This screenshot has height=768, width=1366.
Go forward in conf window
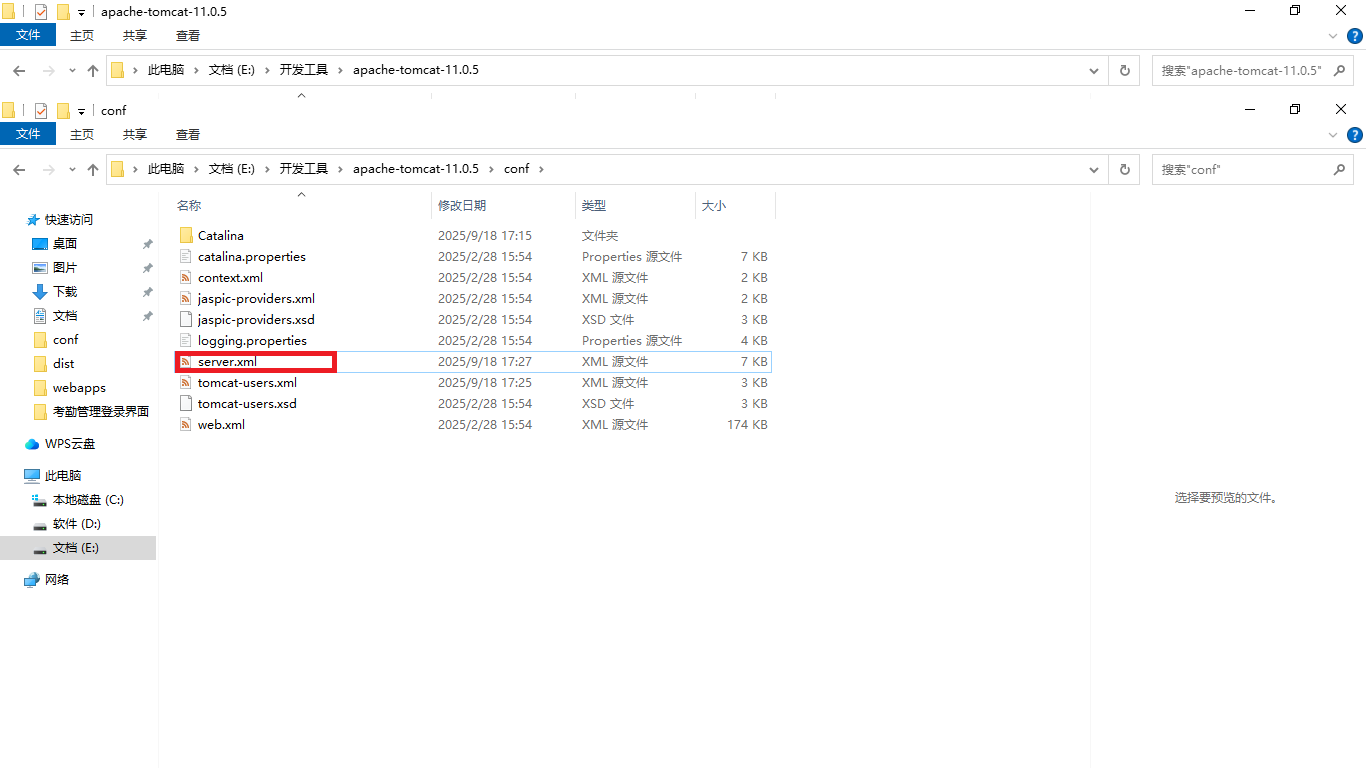click(48, 170)
